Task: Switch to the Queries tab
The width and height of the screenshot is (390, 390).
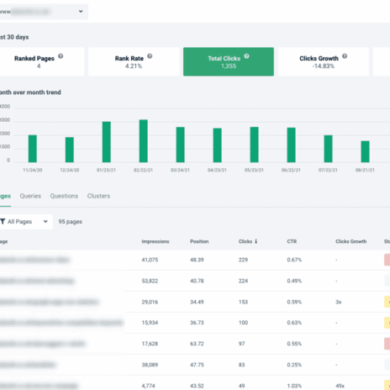Action: pos(30,196)
